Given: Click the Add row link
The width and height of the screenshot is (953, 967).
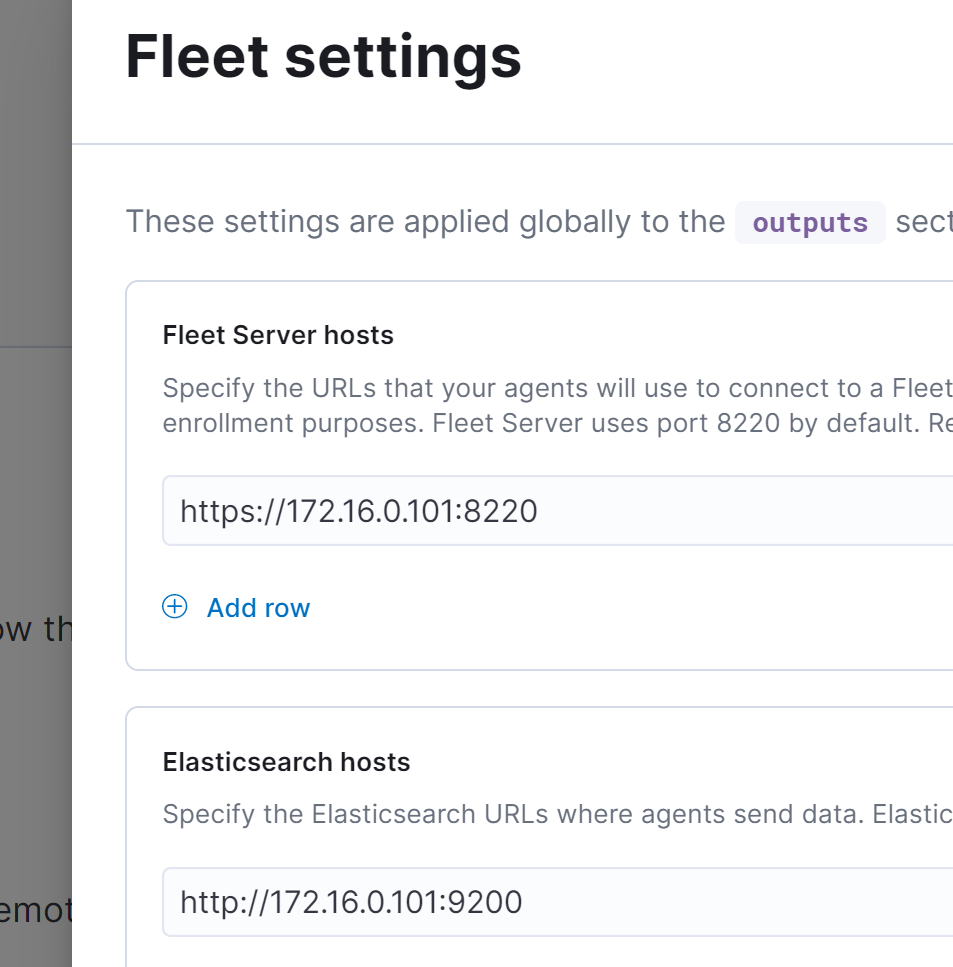Looking at the screenshot, I should (x=258, y=608).
